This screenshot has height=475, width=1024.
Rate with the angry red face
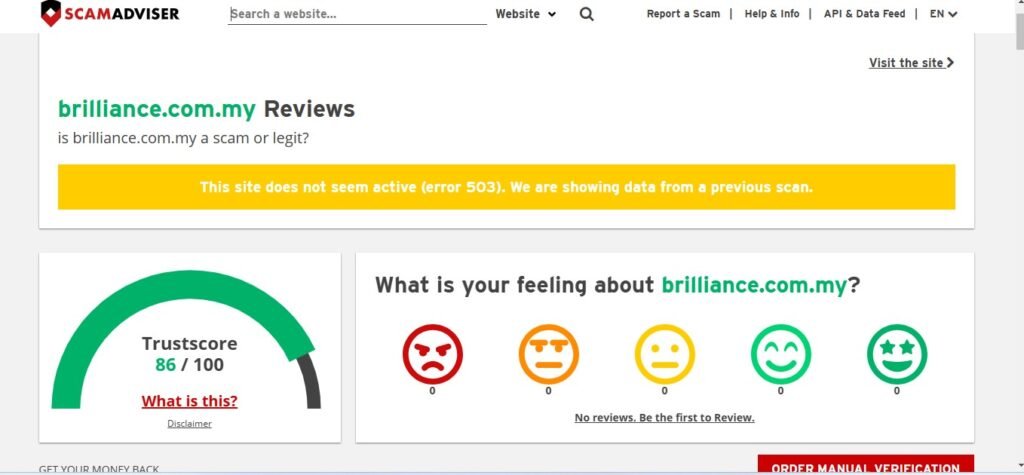click(432, 354)
